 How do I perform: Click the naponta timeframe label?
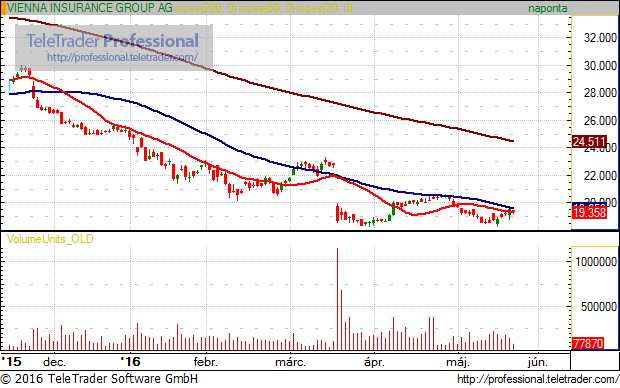[548, 8]
